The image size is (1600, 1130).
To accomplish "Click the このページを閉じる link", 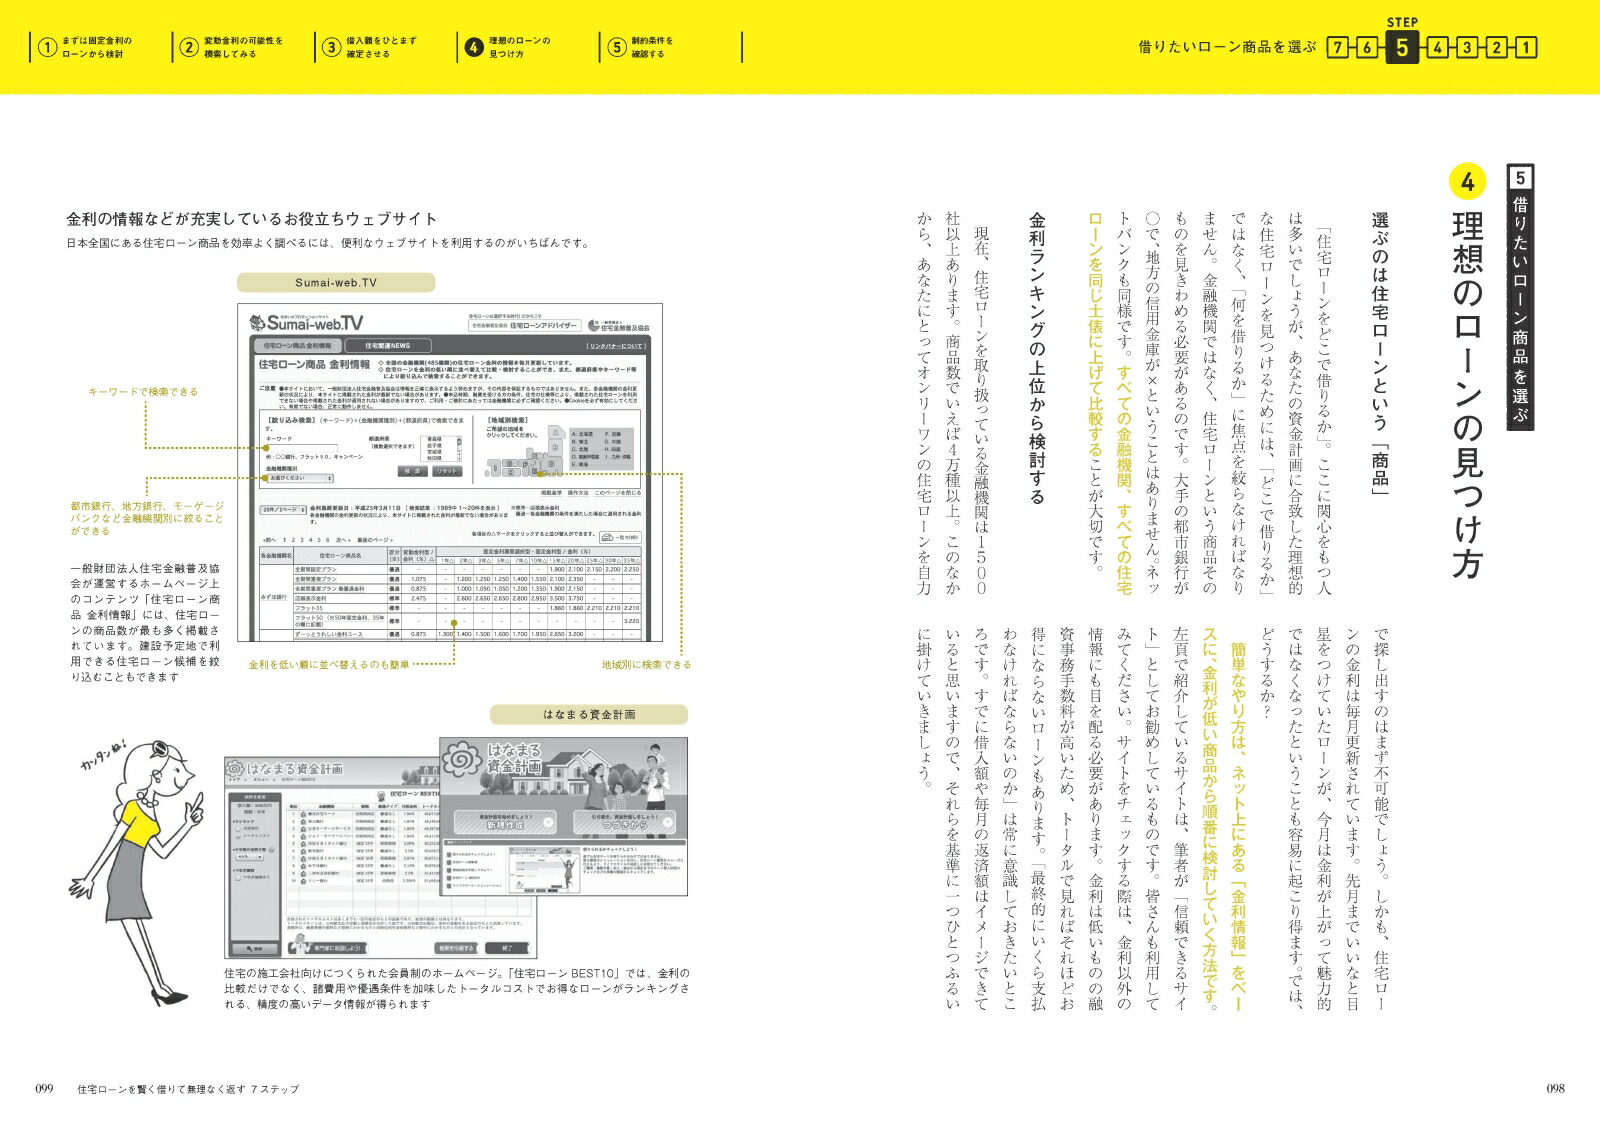I will (x=618, y=493).
